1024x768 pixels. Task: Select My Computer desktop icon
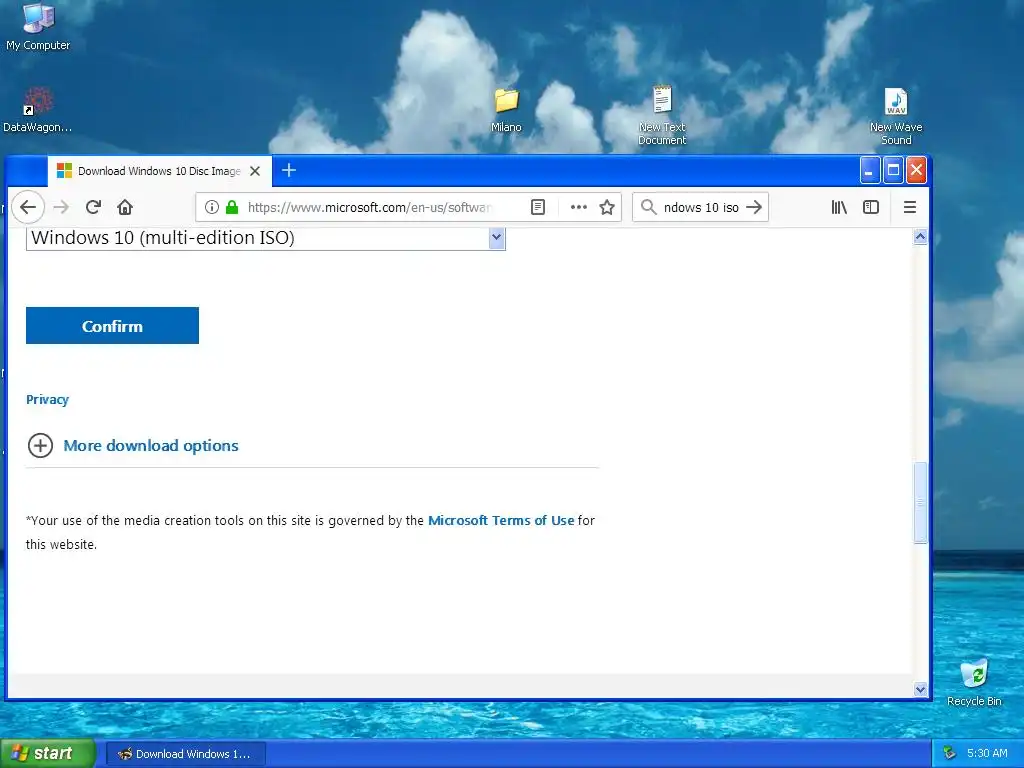tap(38, 27)
